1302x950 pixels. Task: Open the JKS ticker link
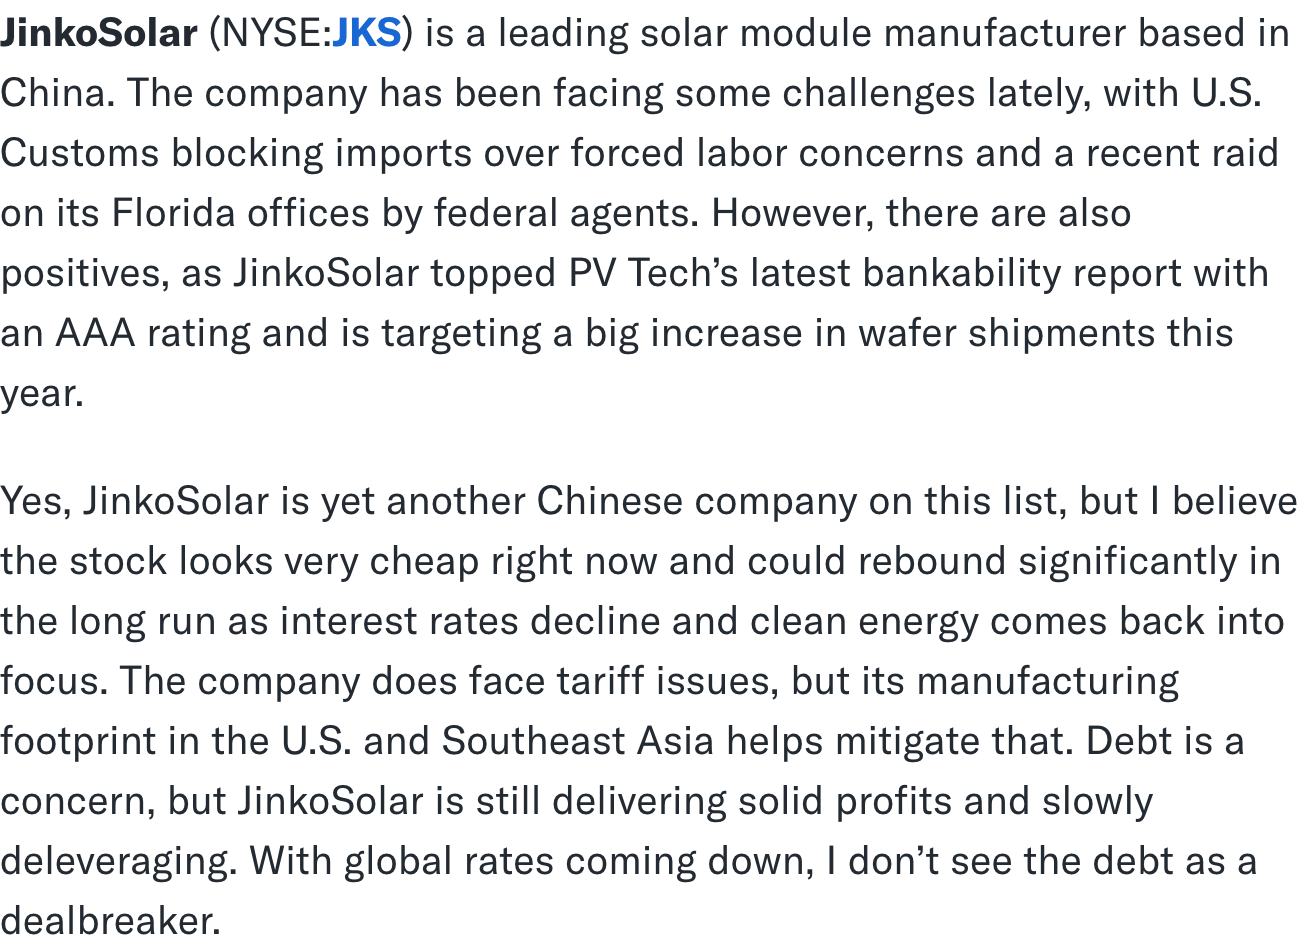[x=366, y=34]
